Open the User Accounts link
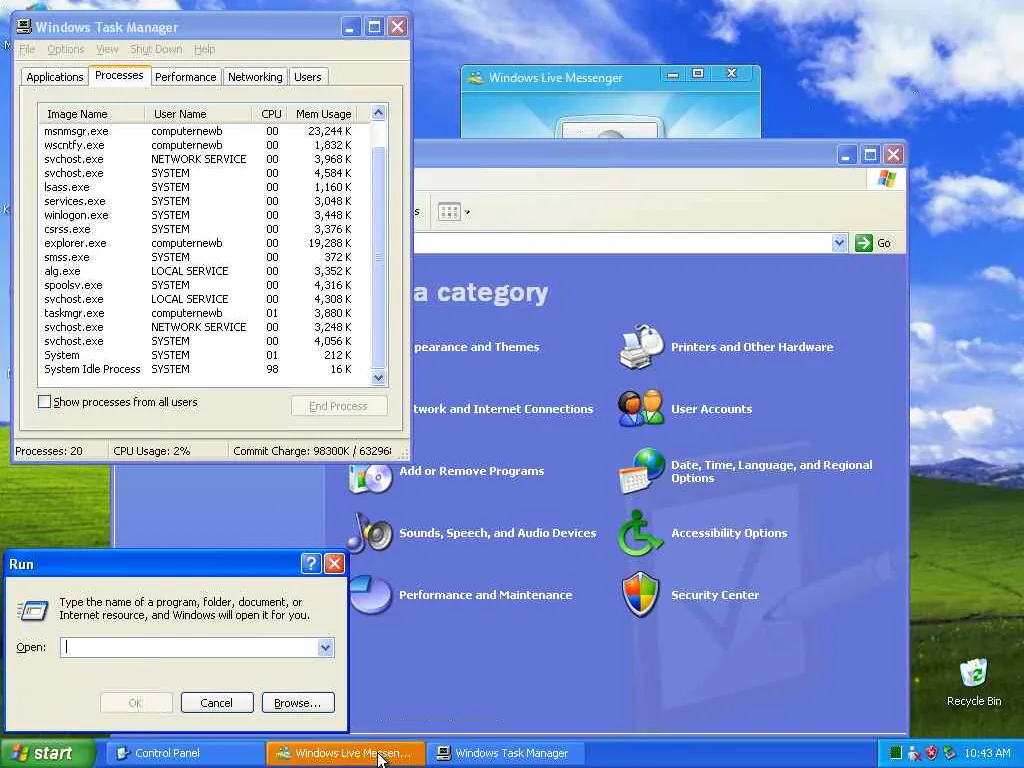Viewport: 1024px width, 768px height. [711, 409]
